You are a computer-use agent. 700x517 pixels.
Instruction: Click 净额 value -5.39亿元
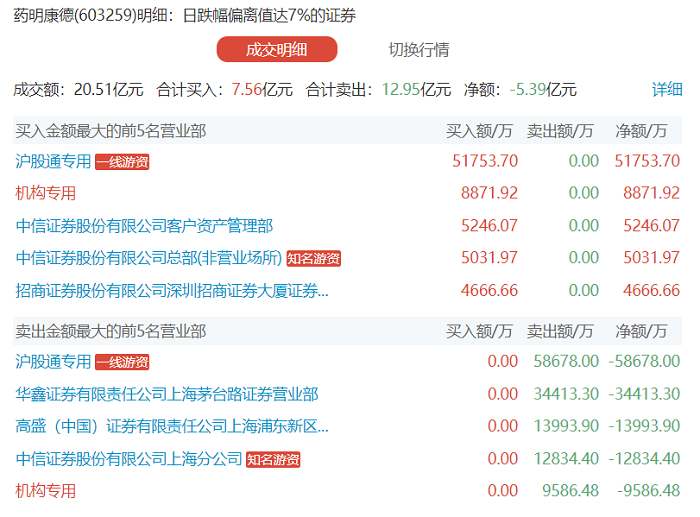coord(543,89)
